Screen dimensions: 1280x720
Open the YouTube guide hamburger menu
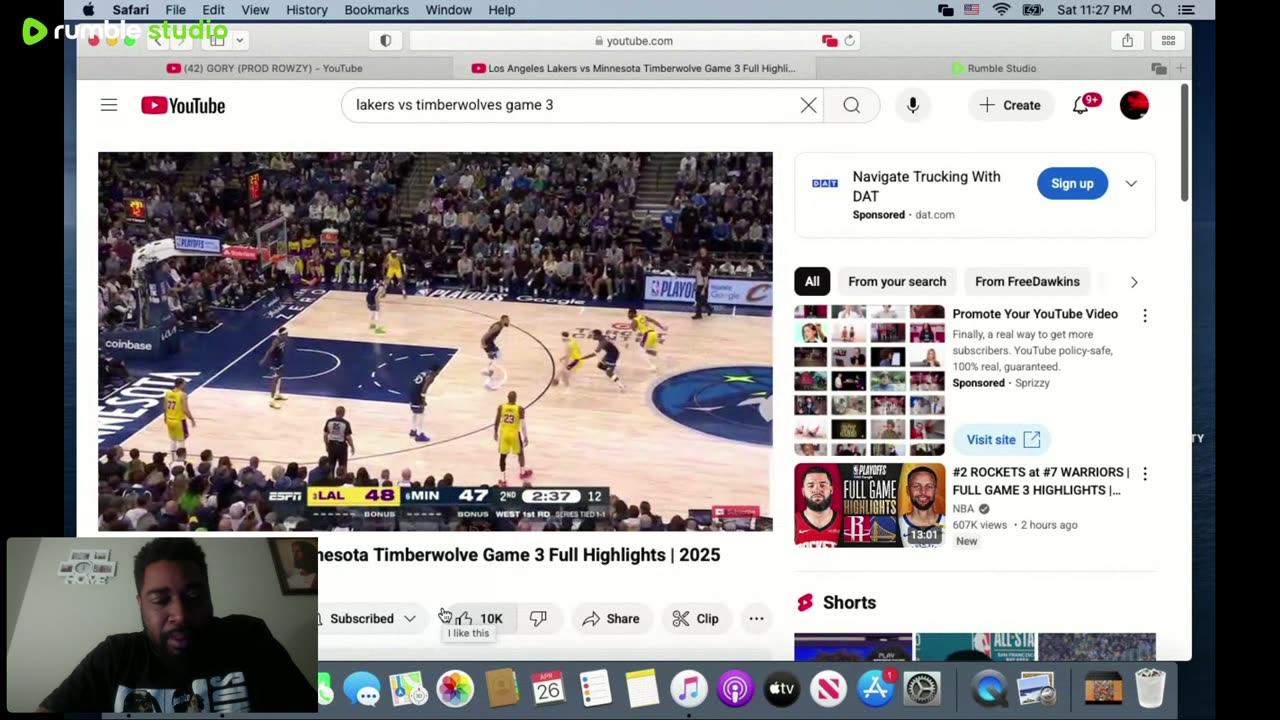coord(109,105)
